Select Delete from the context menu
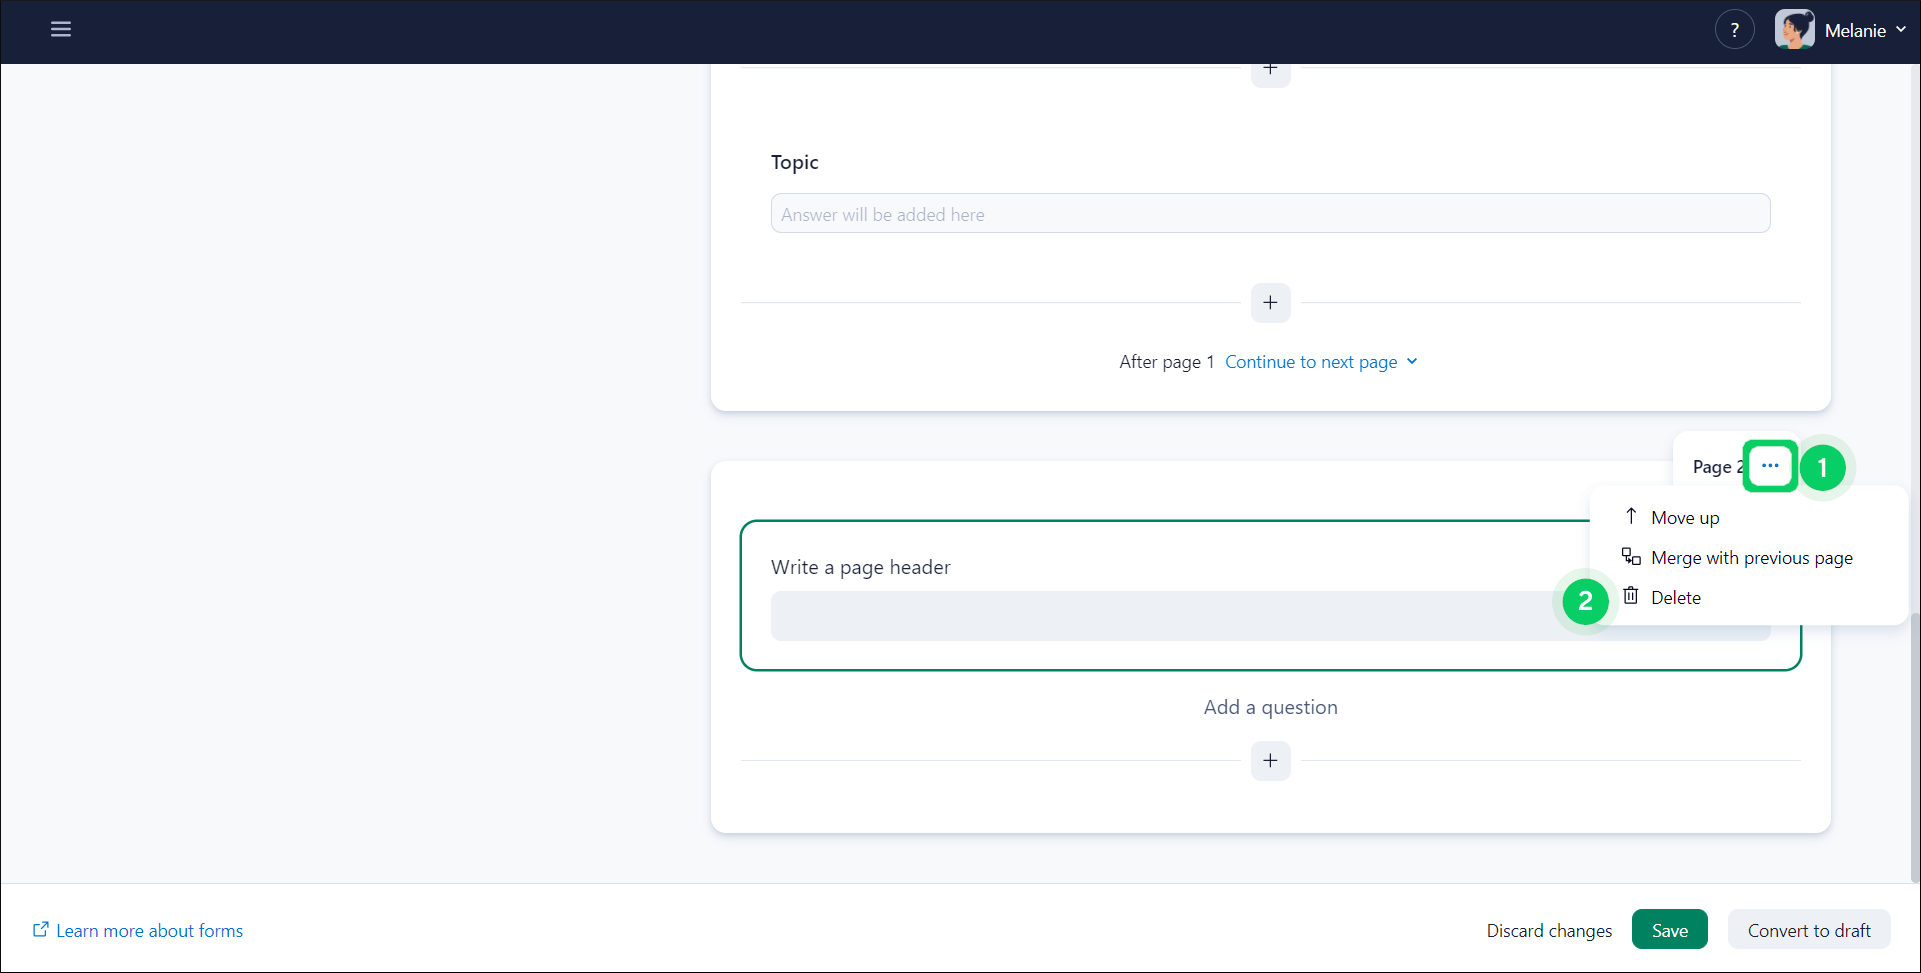The width and height of the screenshot is (1921, 973). pos(1676,596)
